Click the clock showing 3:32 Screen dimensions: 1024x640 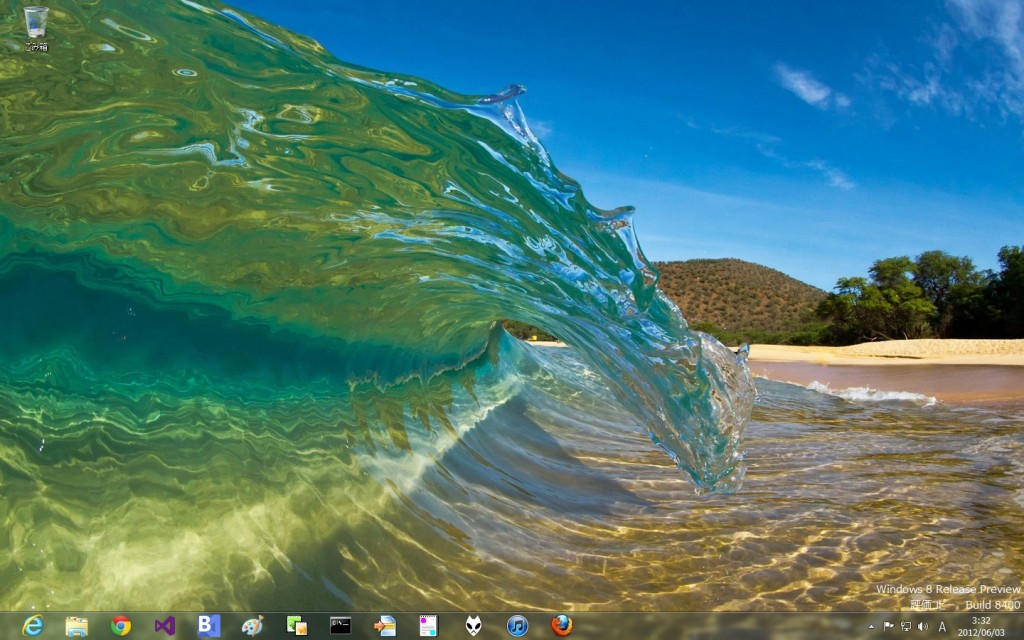[981, 626]
